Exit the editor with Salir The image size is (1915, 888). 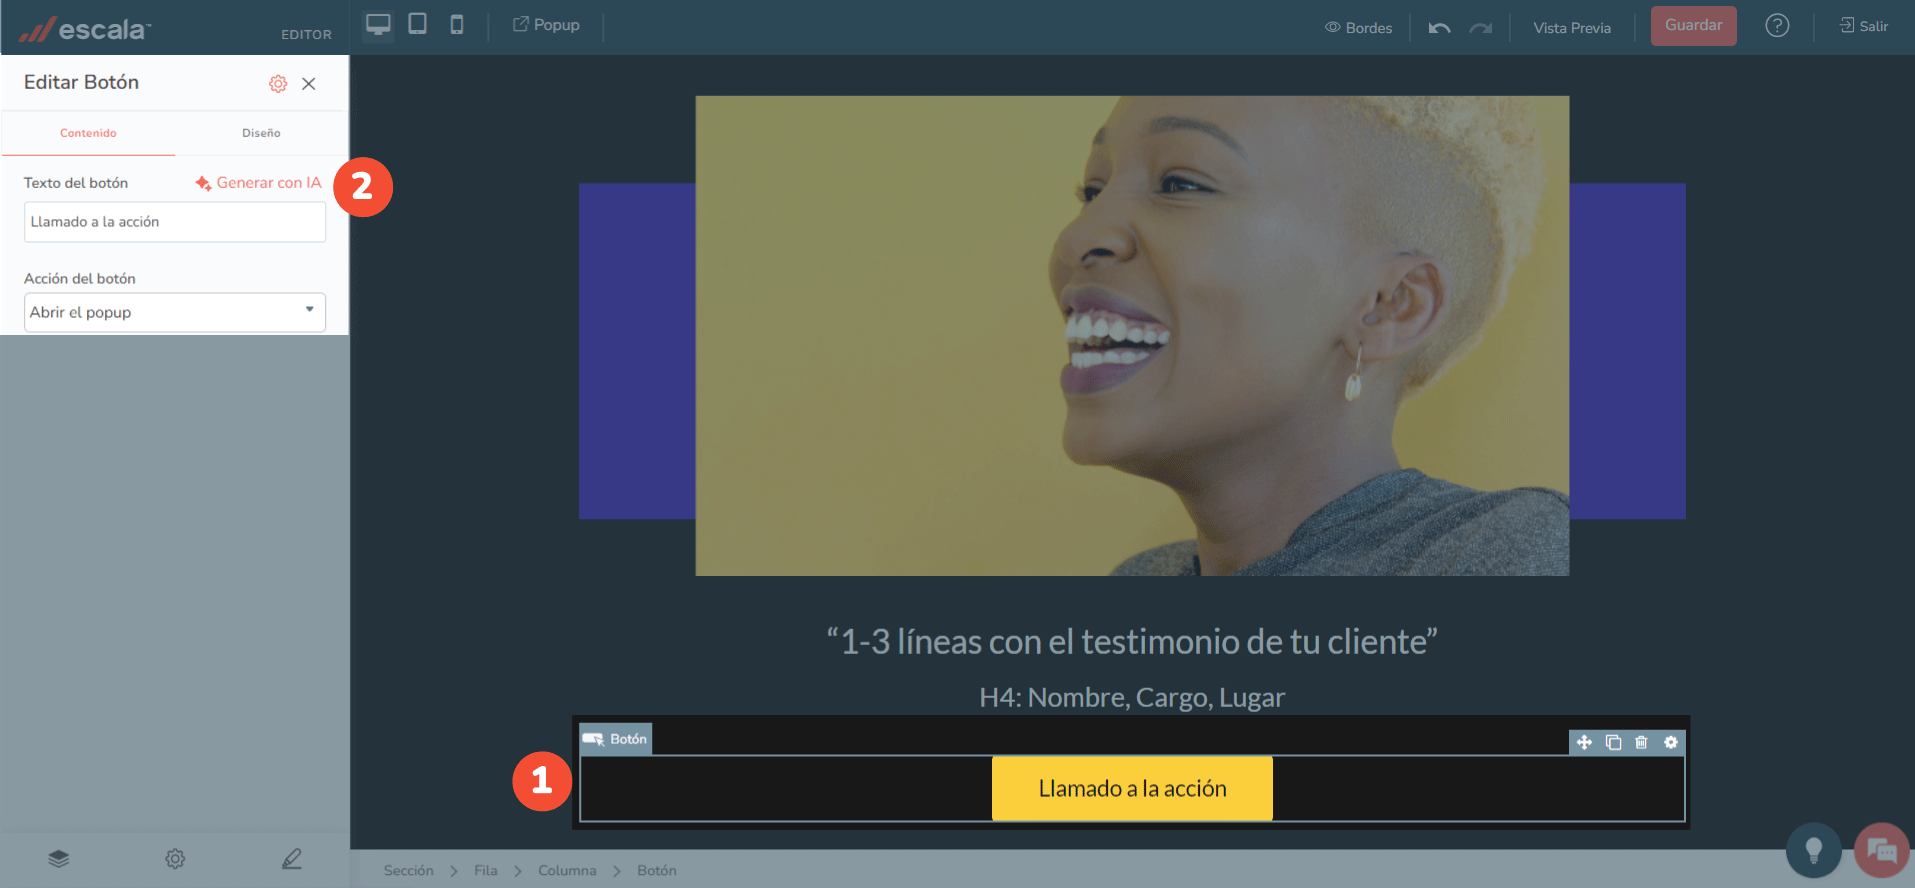point(1864,26)
